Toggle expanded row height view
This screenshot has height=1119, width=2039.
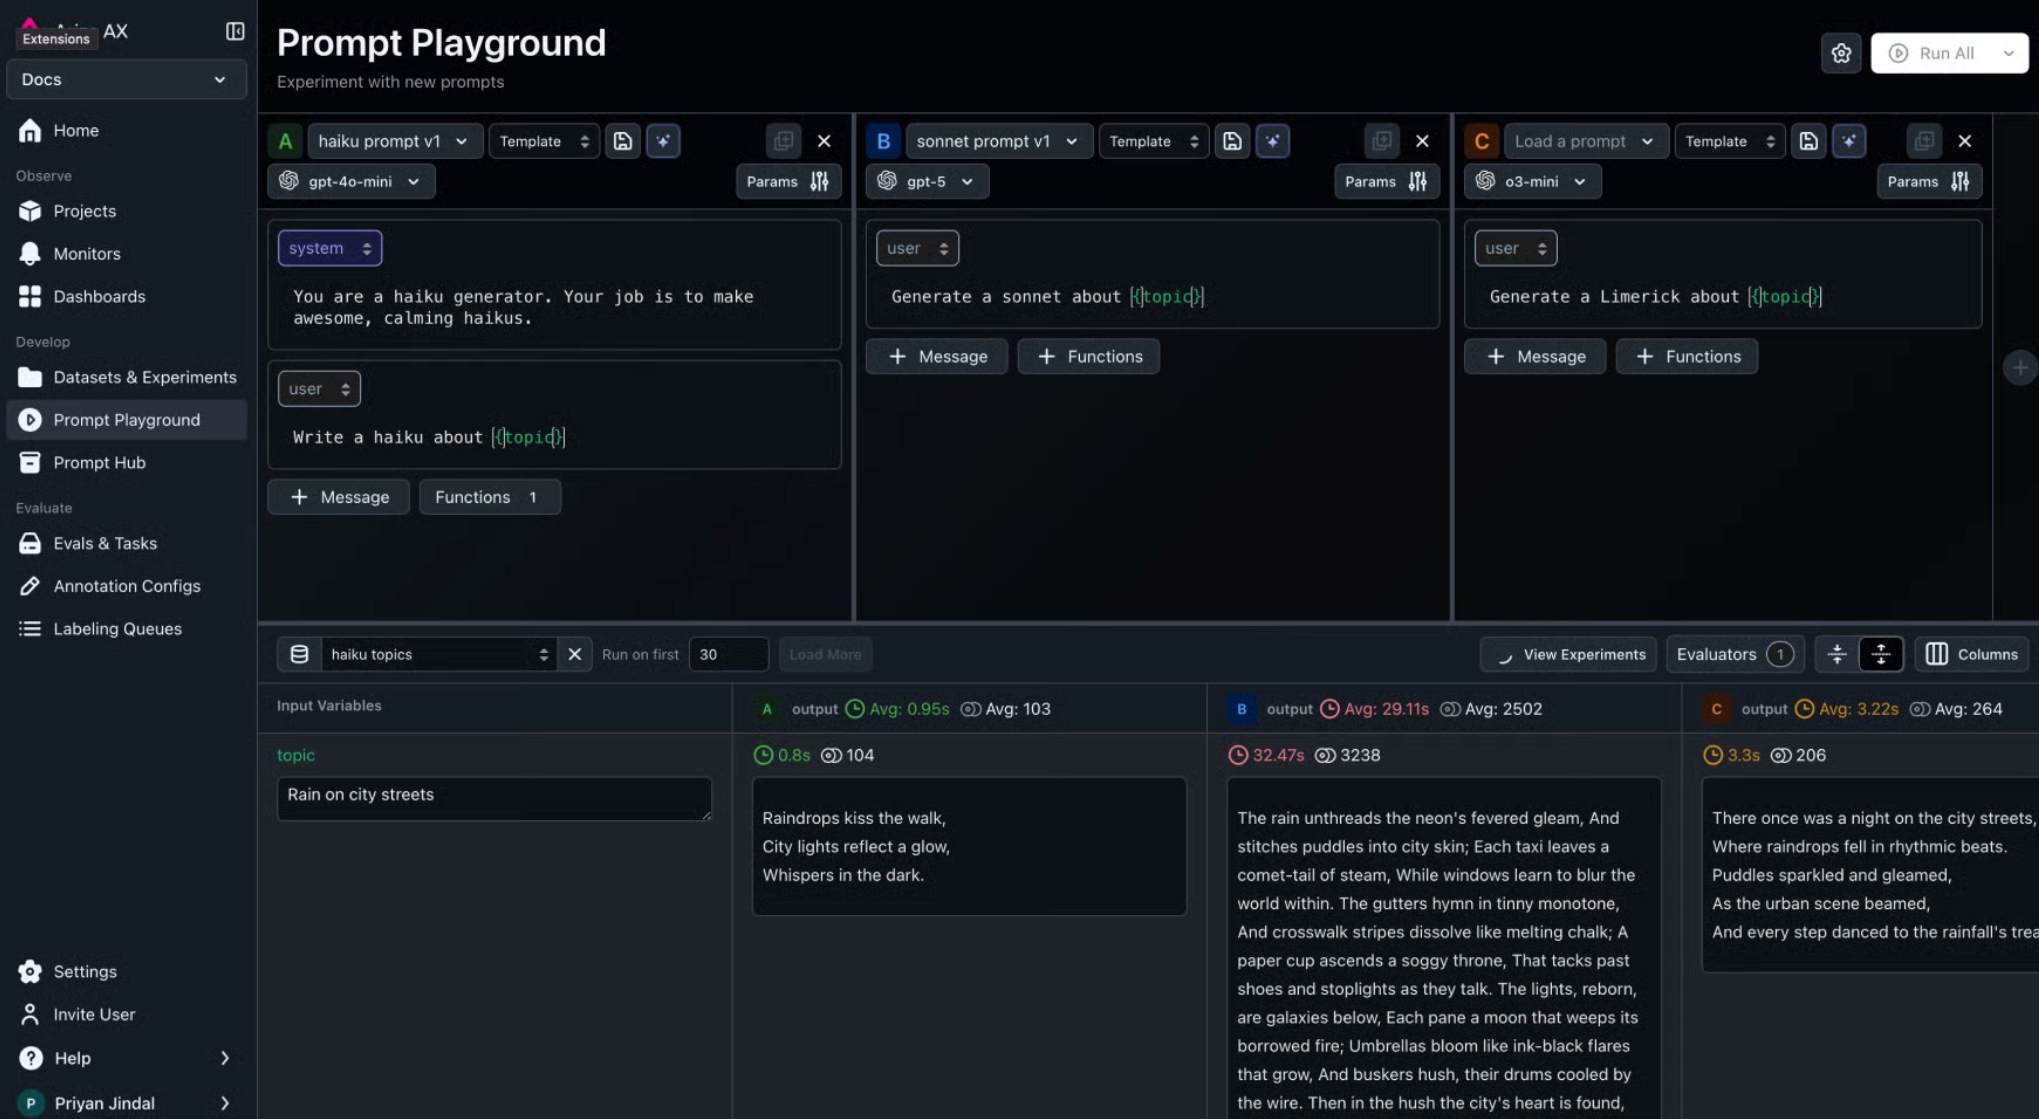coord(1881,654)
